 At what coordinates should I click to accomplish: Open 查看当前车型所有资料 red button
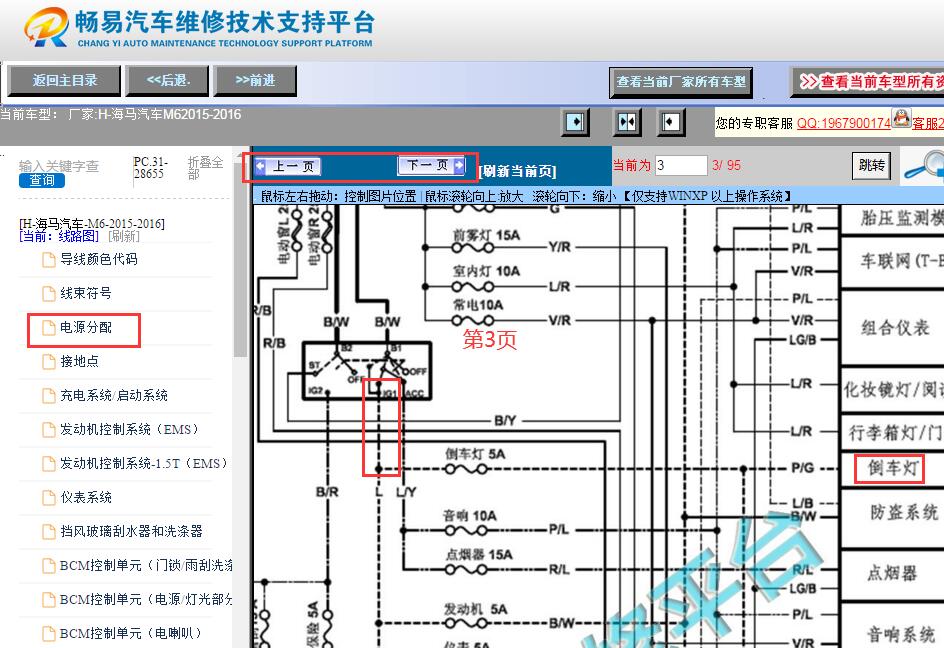[867, 83]
